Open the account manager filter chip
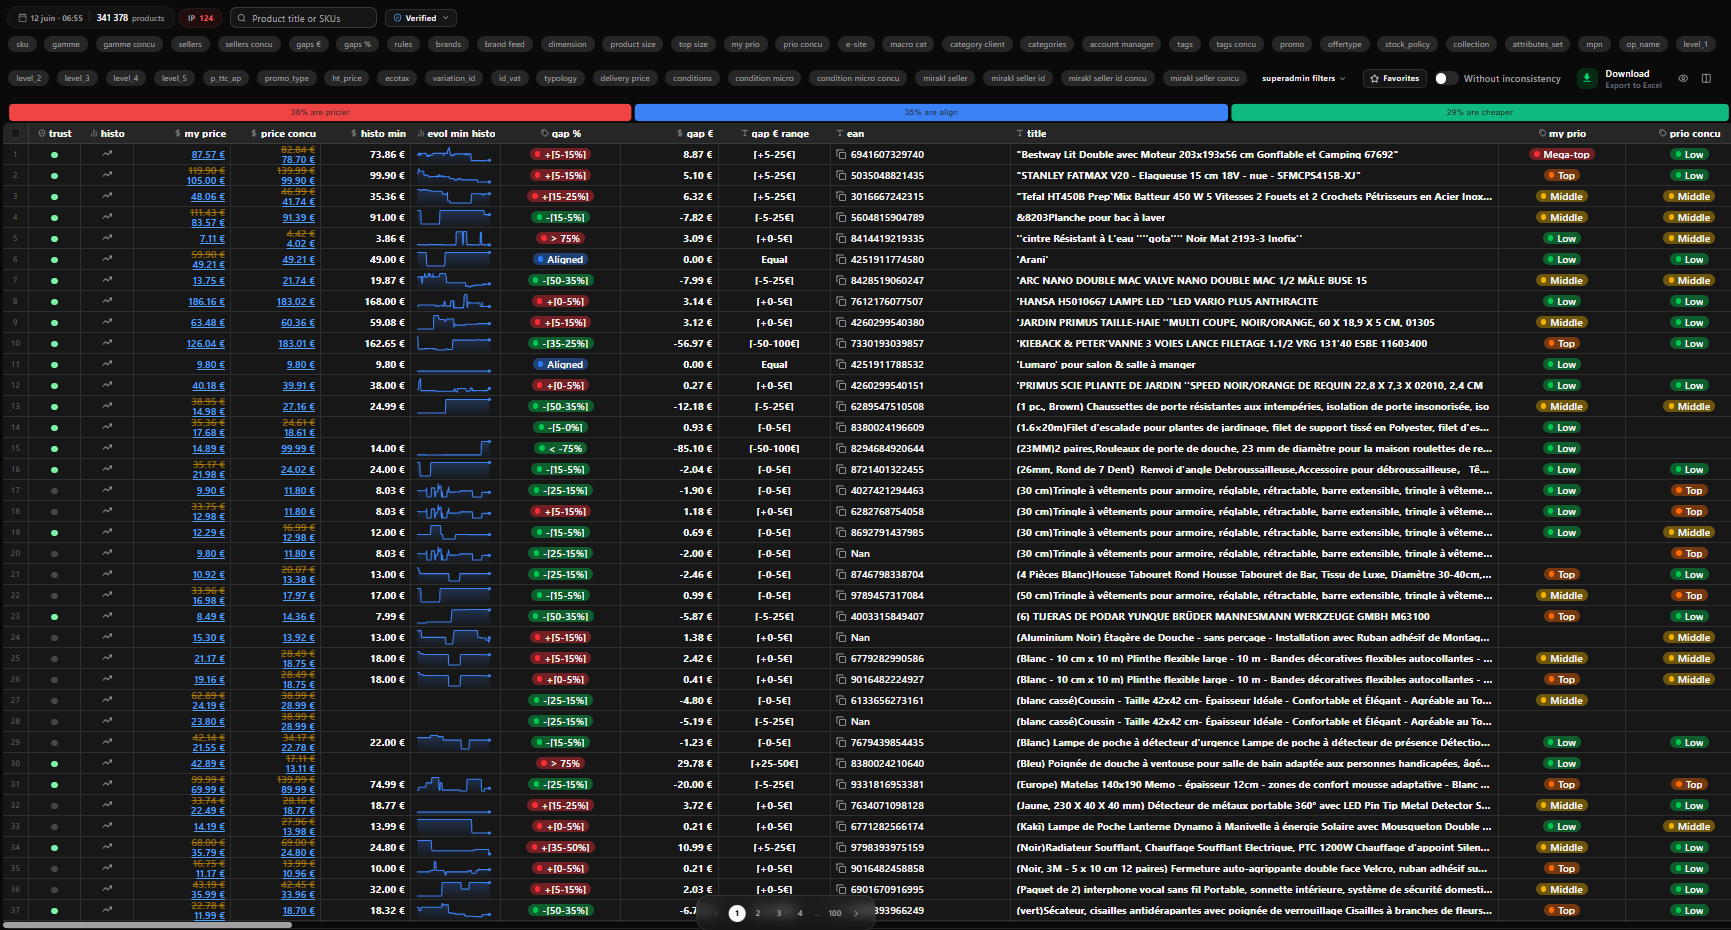The image size is (1731, 930). [1121, 44]
